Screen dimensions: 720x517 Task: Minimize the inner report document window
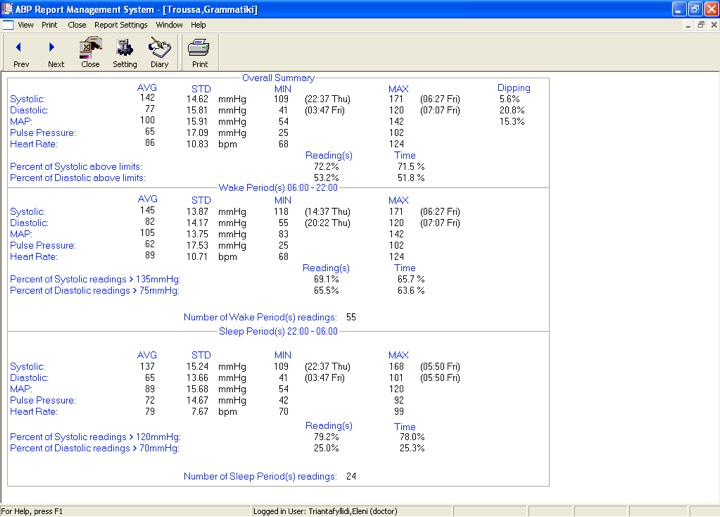pos(687,25)
